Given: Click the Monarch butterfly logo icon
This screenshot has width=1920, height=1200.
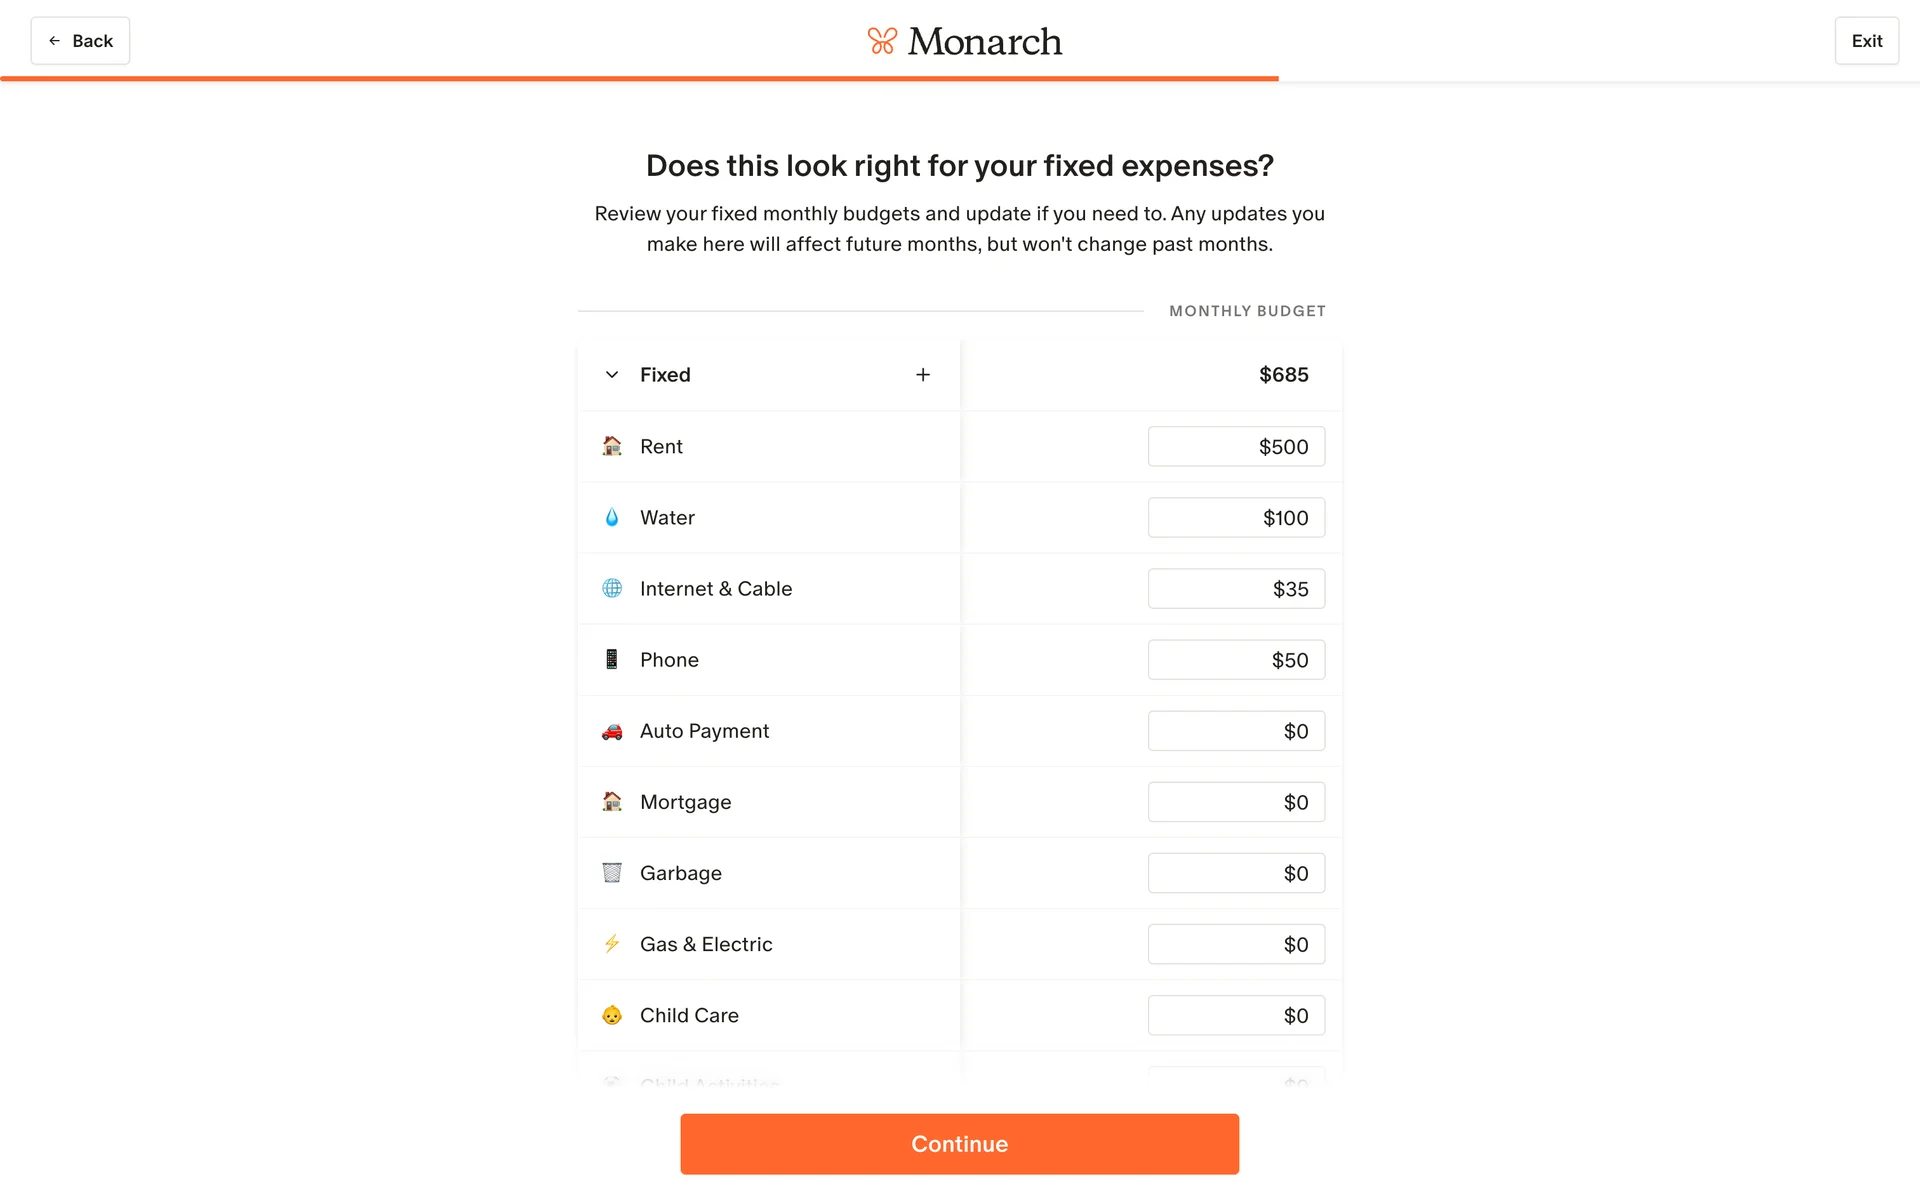Looking at the screenshot, I should (x=882, y=41).
